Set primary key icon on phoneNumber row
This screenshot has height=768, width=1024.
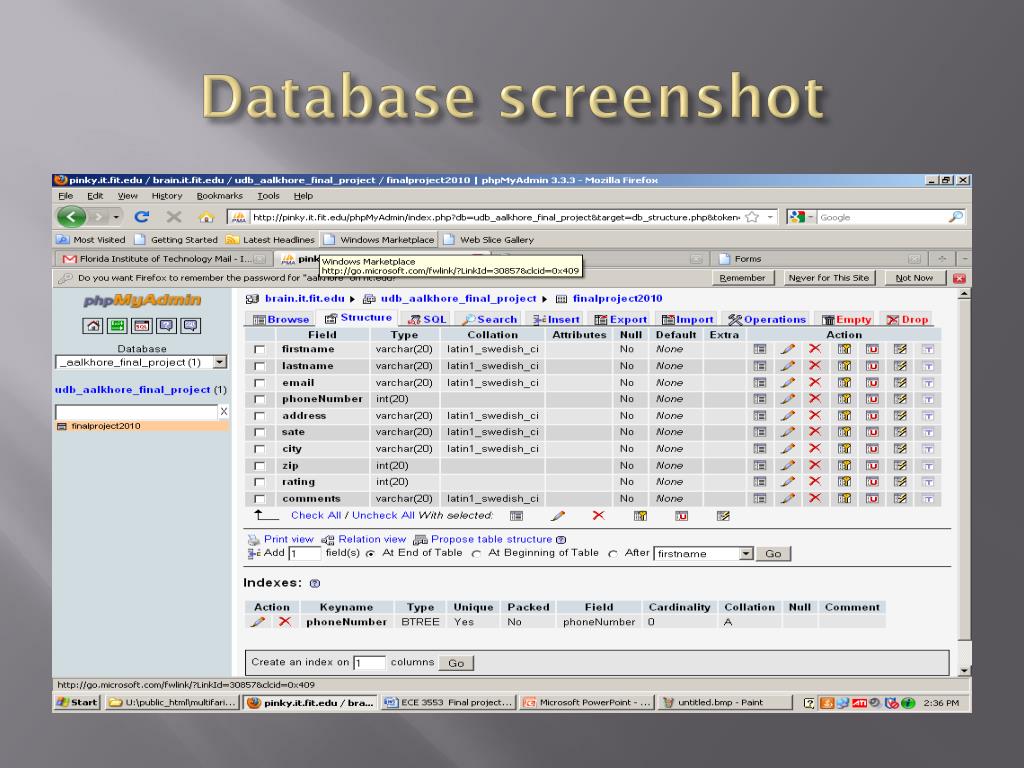coord(844,399)
